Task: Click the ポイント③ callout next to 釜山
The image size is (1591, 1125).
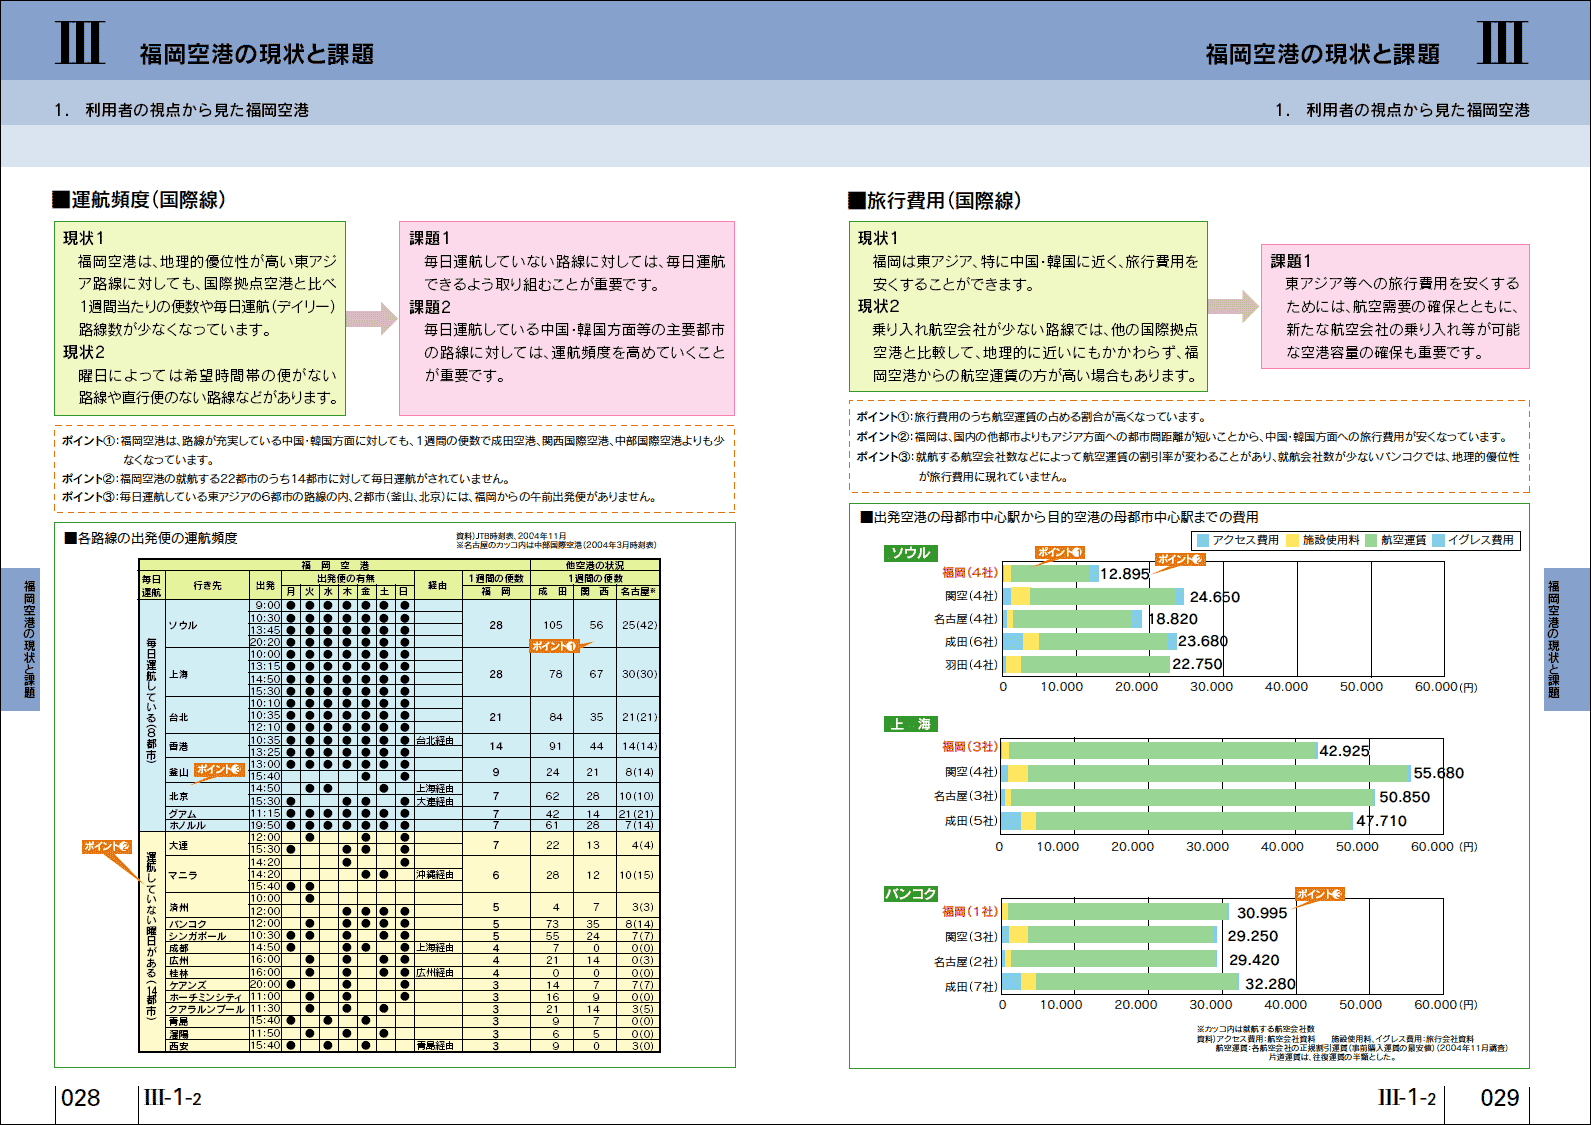Action: pyautogui.click(x=219, y=769)
